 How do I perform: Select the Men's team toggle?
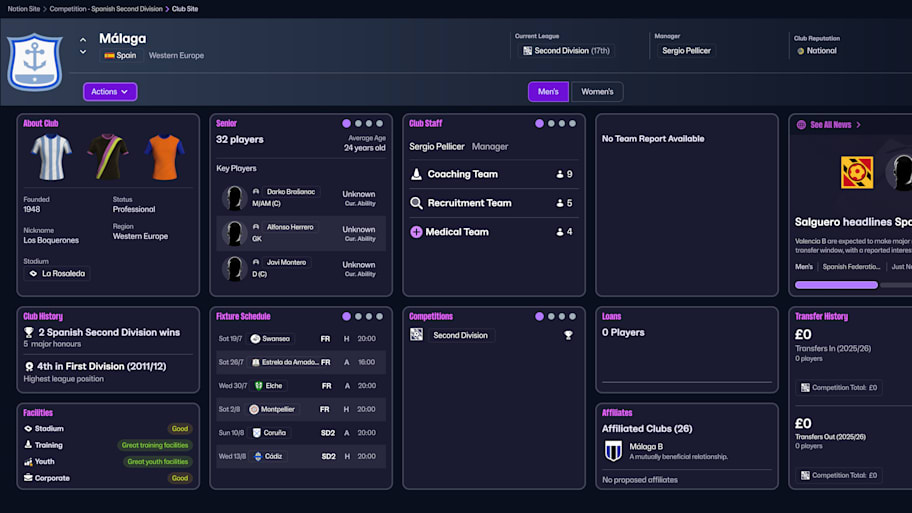click(548, 92)
